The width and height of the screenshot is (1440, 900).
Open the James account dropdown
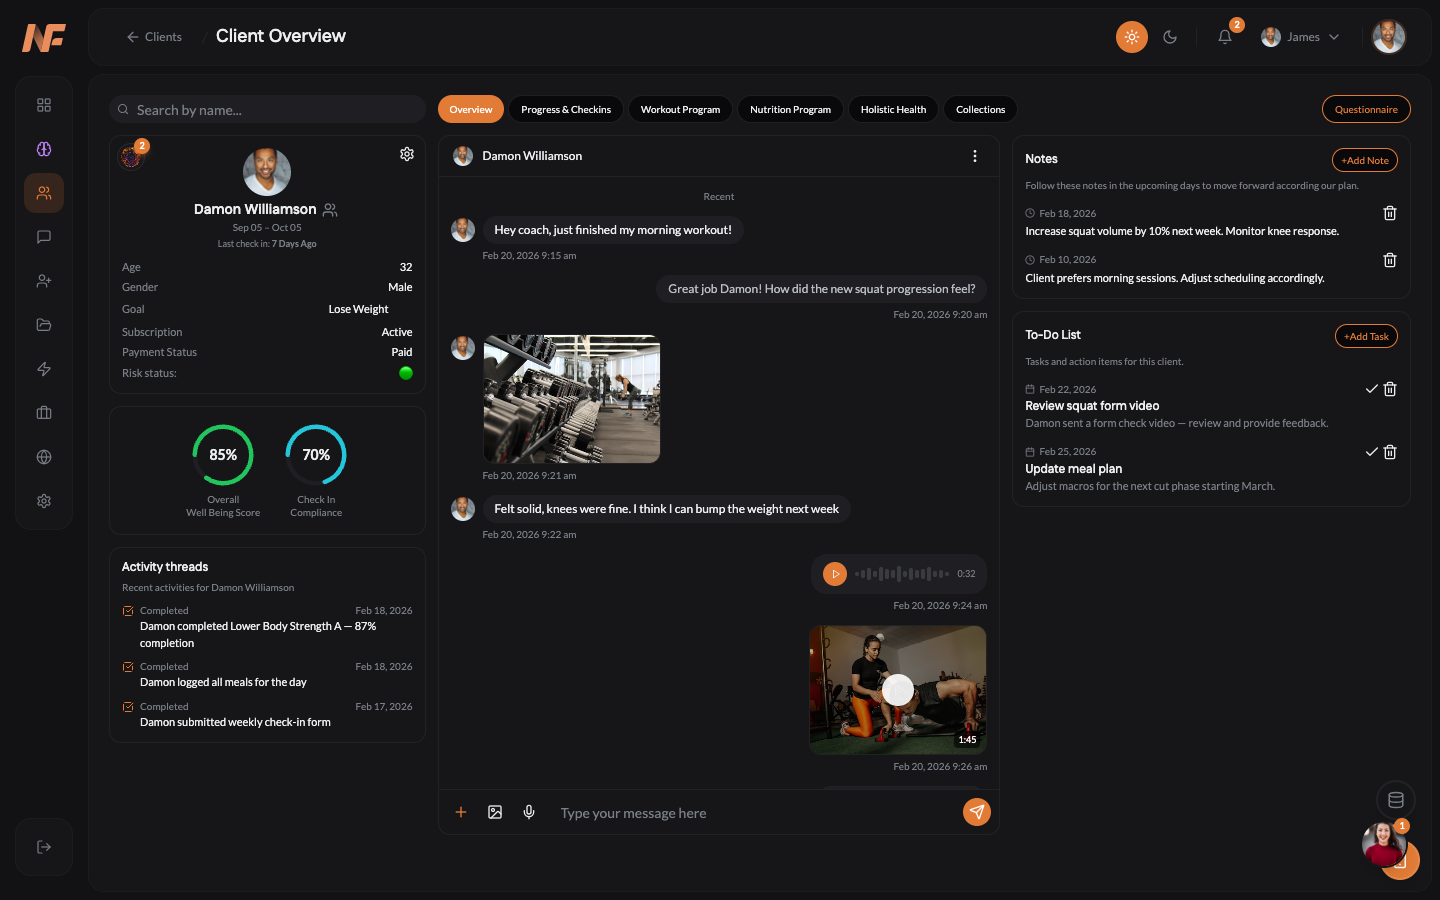pyautogui.click(x=1300, y=36)
